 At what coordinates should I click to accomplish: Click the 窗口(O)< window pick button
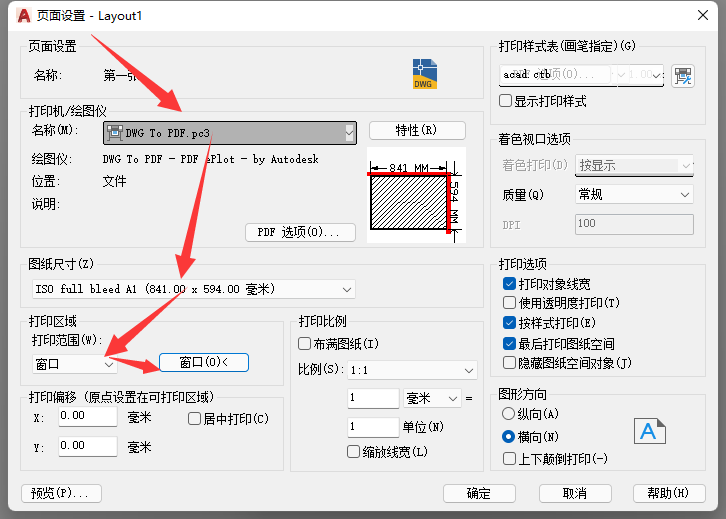click(204, 362)
